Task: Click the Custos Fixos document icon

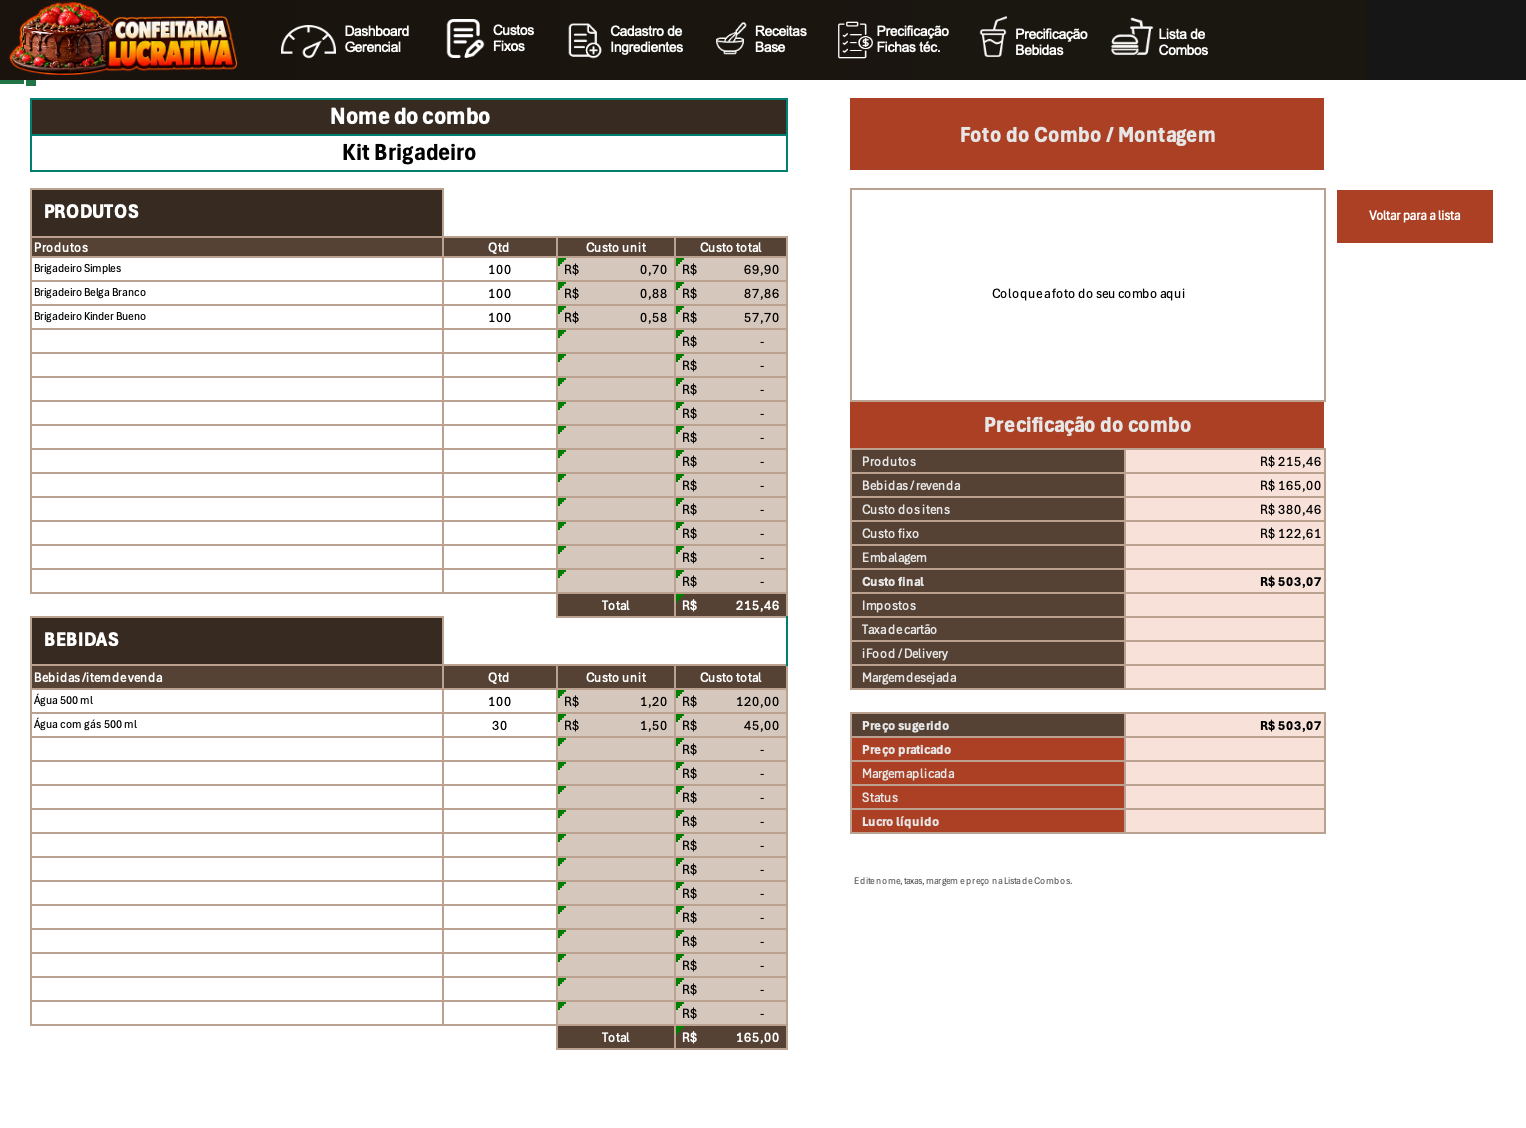Action: coord(464,39)
